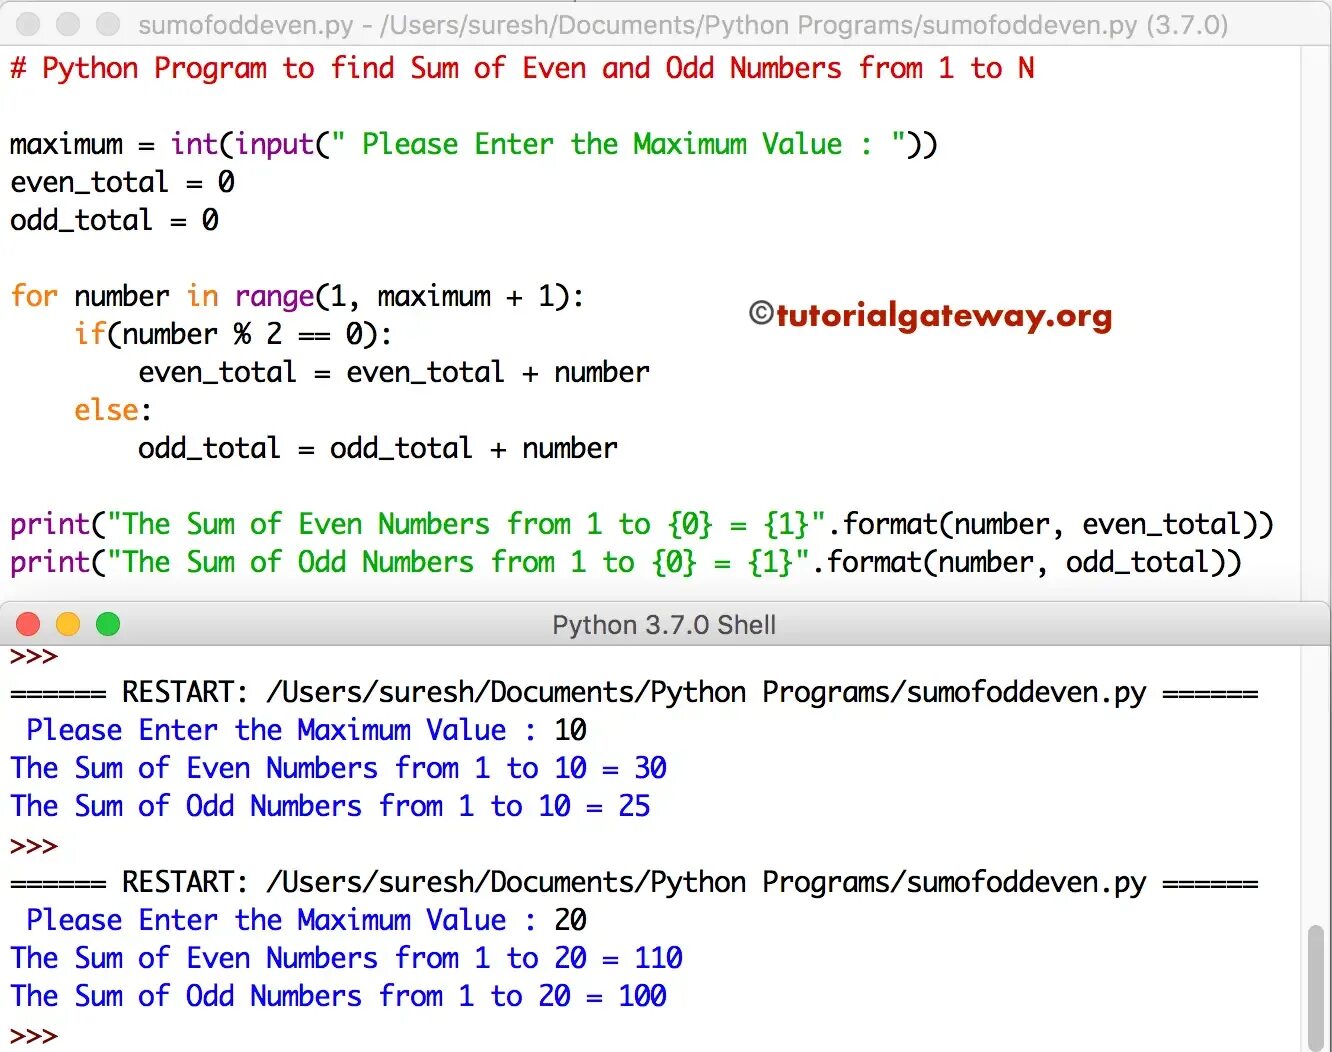Viewport: 1332px width, 1052px height.
Task: Maximize the Python Shell with green button
Action: click(x=108, y=625)
